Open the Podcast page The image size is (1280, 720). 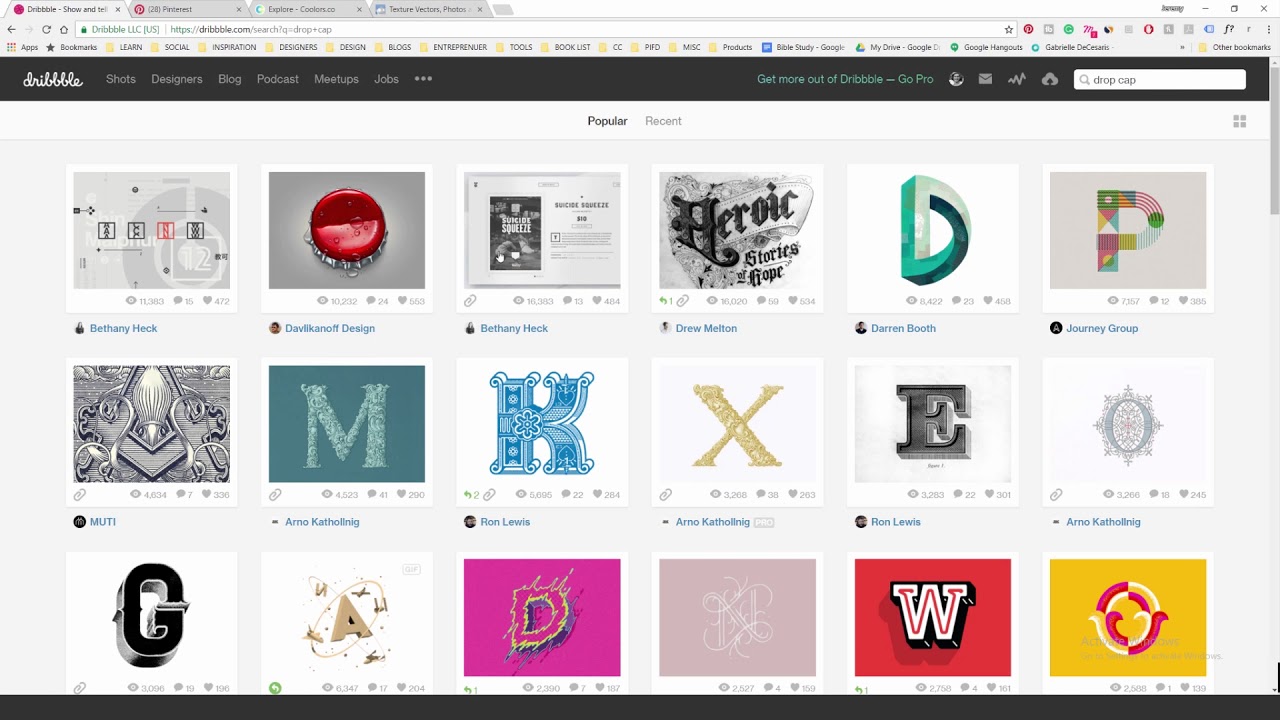[x=278, y=79]
